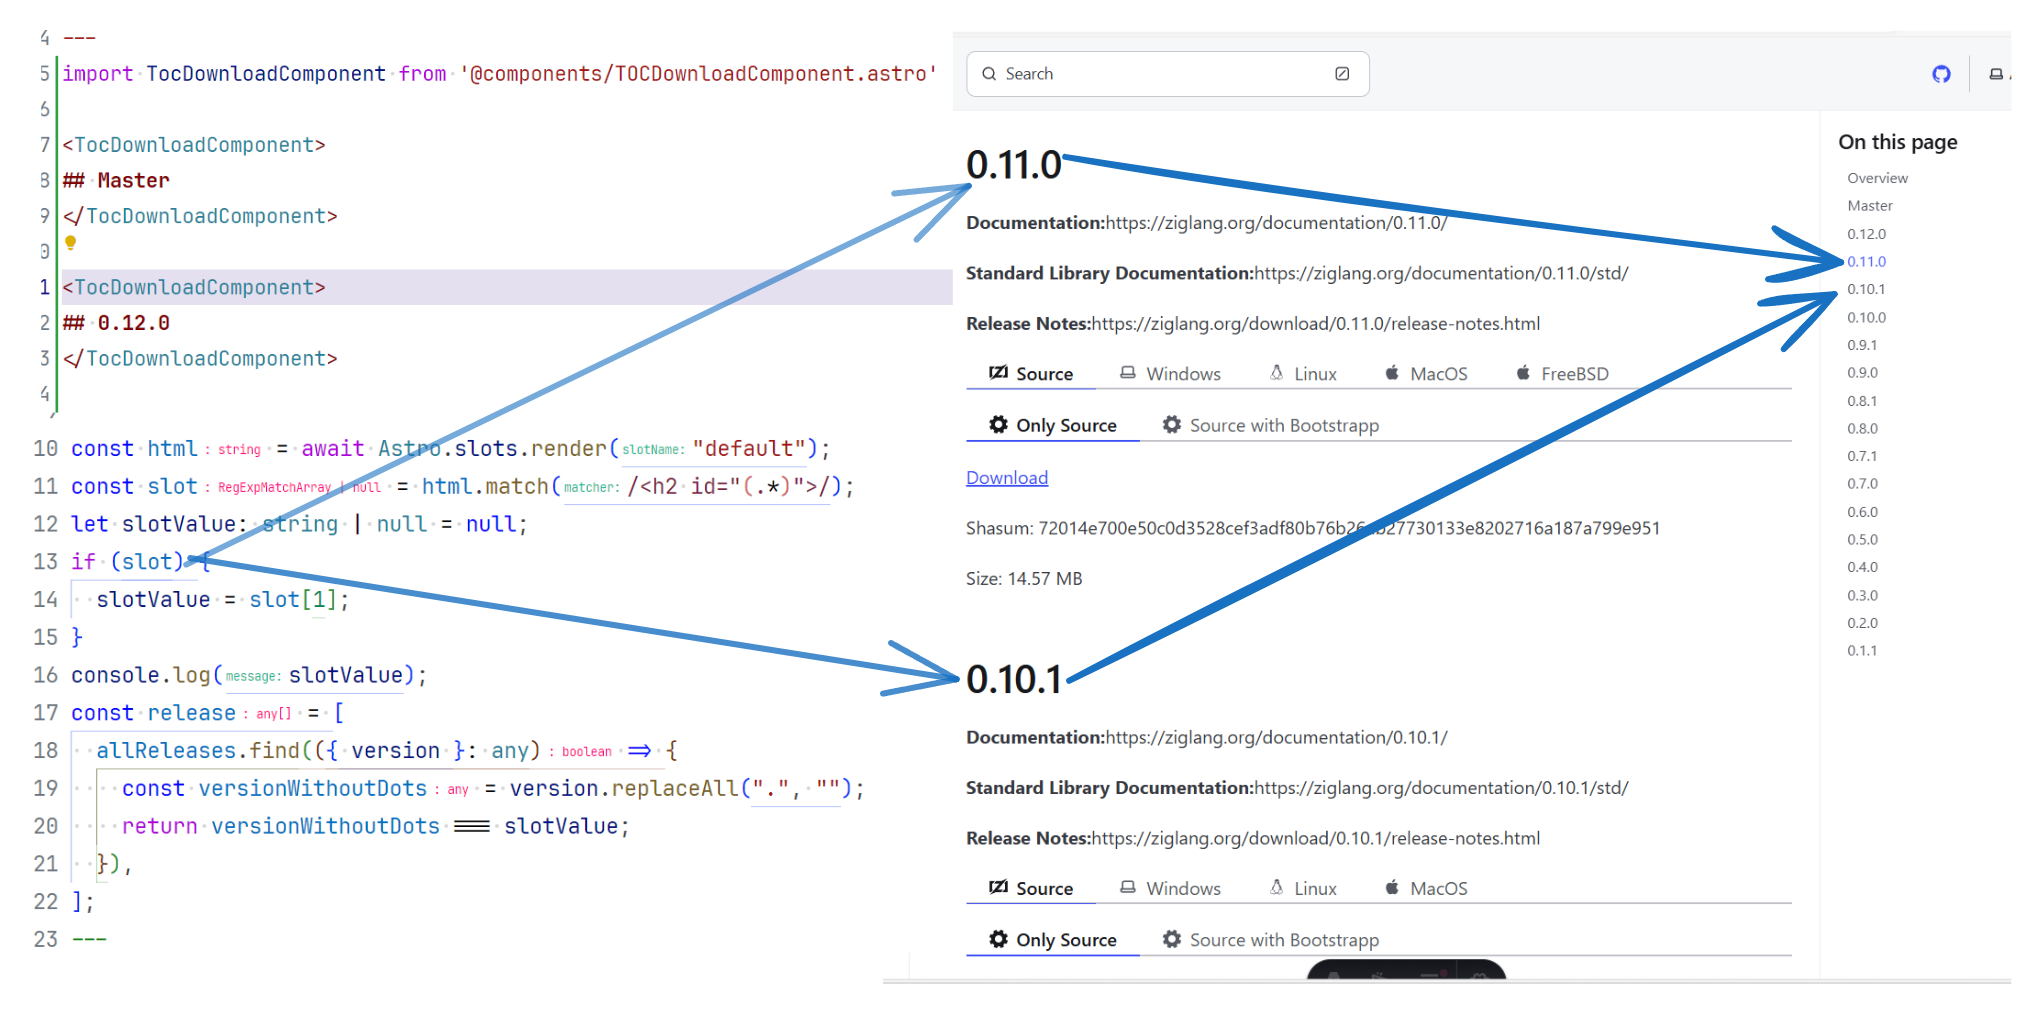
Task: Choose Only Source tab under 0.10.1
Action: click(x=1052, y=940)
